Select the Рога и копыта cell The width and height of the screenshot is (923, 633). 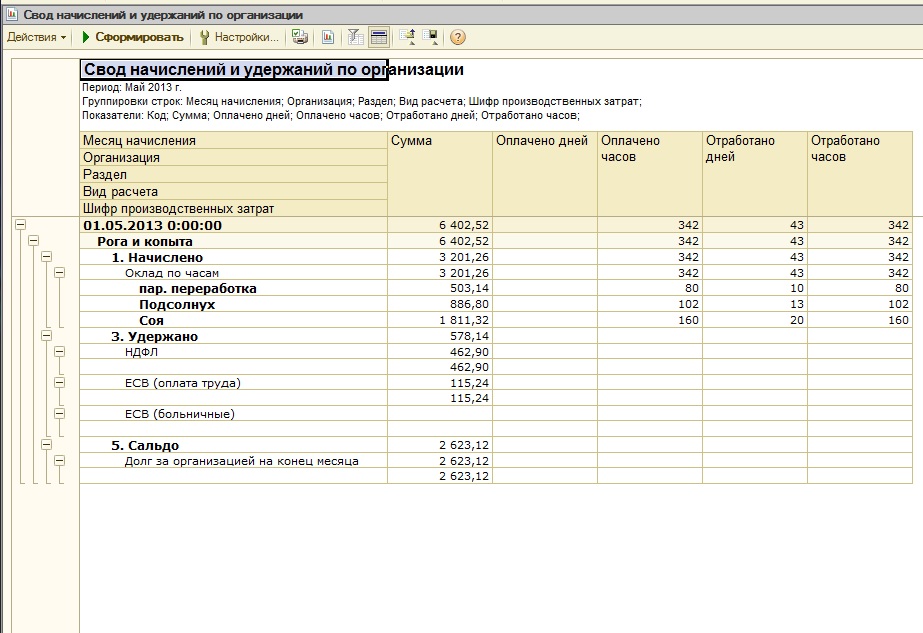tap(234, 241)
